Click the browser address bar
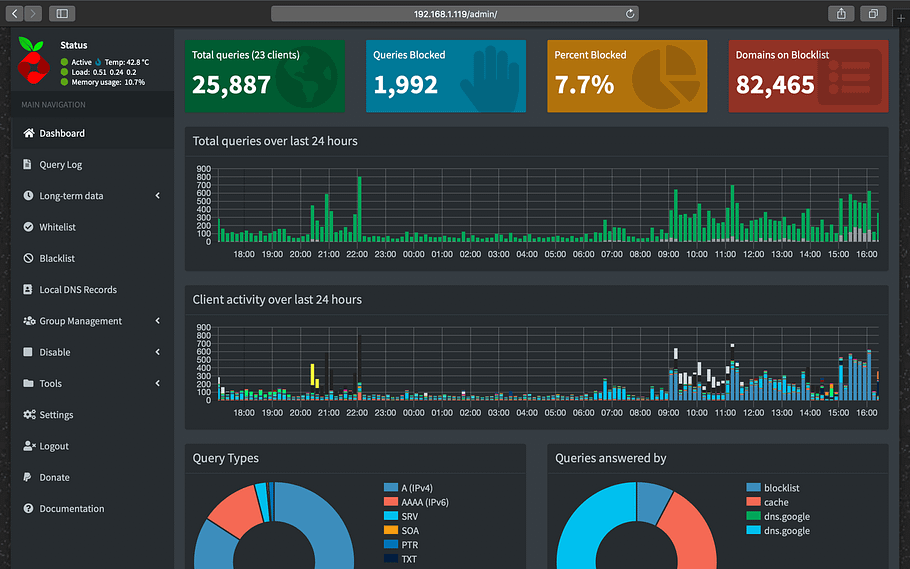This screenshot has width=910, height=569. (455, 14)
